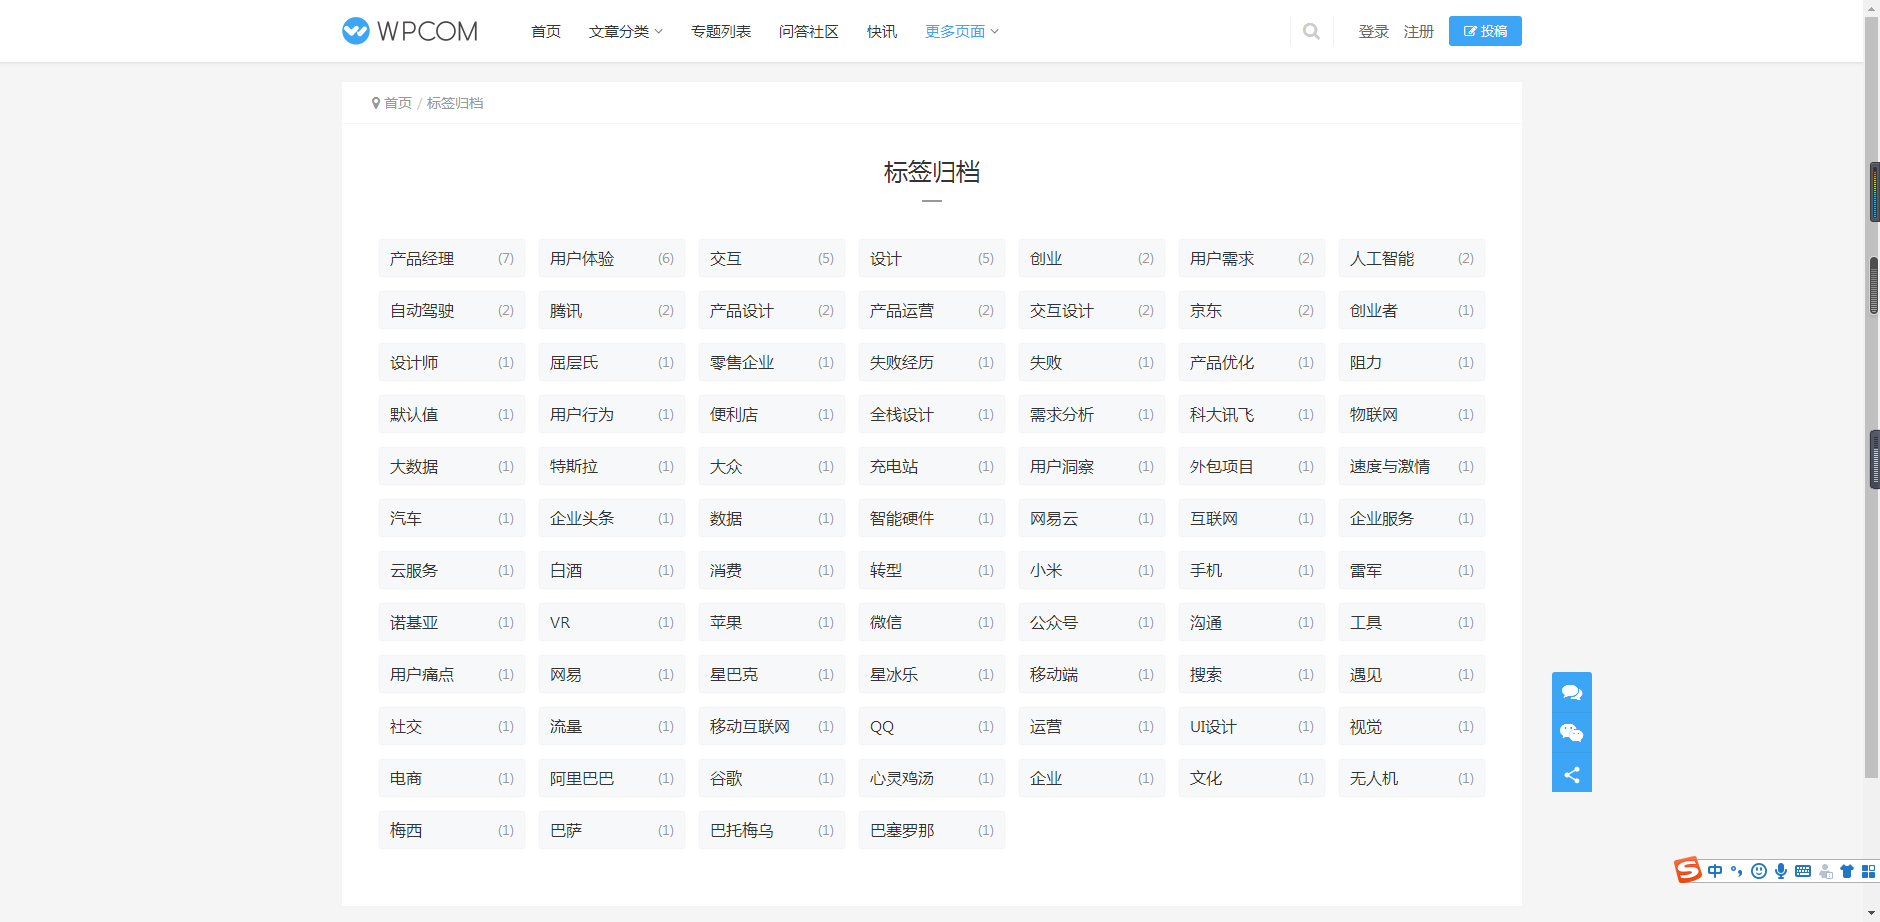
Task: Open the 速度与激情 tag
Action: click(x=1412, y=466)
